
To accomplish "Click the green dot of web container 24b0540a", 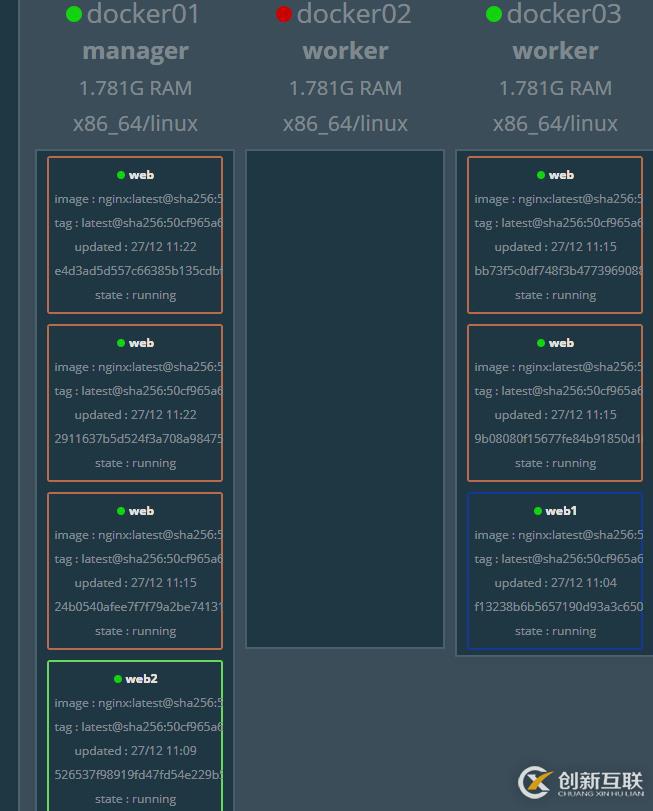I will [x=121, y=512].
